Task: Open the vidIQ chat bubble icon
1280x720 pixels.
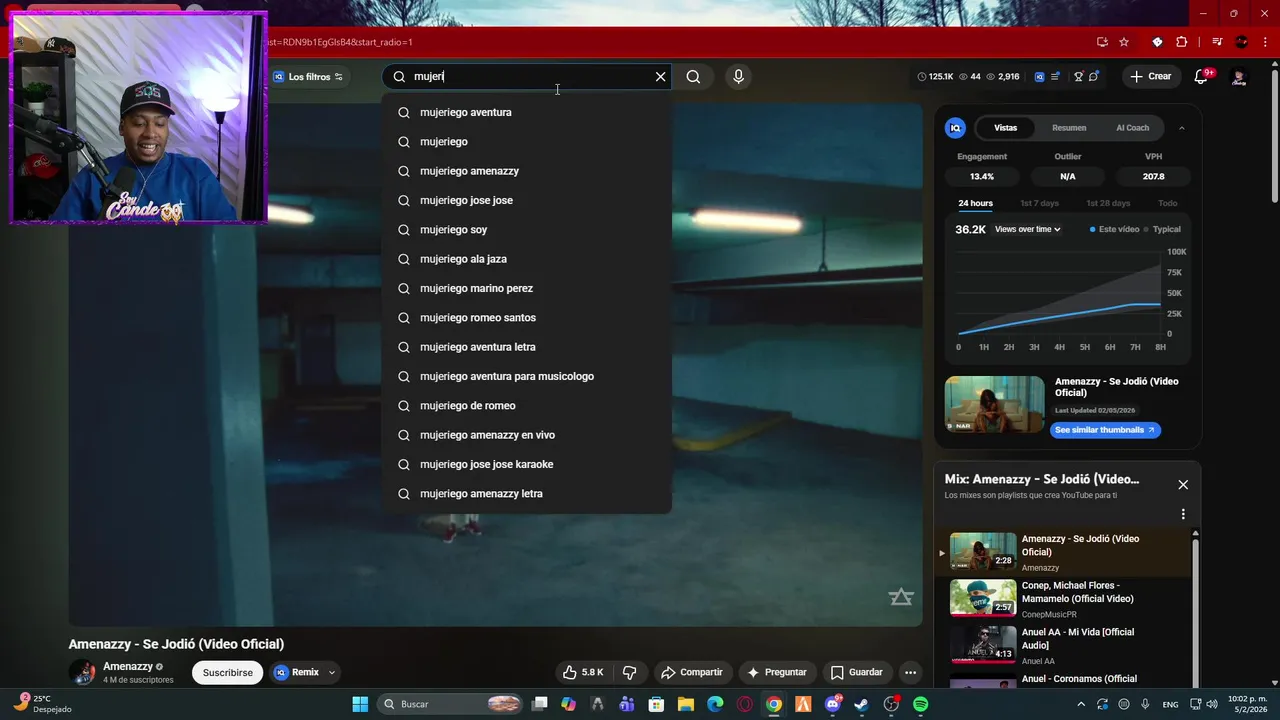Action: click(1094, 77)
